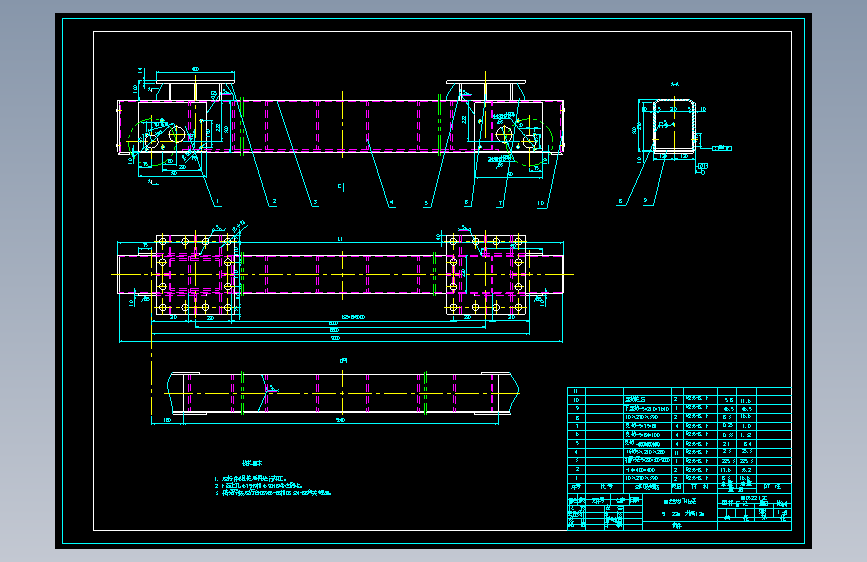Image resolution: width=867 pixels, height=562 pixels.
Task: Click parts list row number 1
Action: pyautogui.click(x=679, y=478)
